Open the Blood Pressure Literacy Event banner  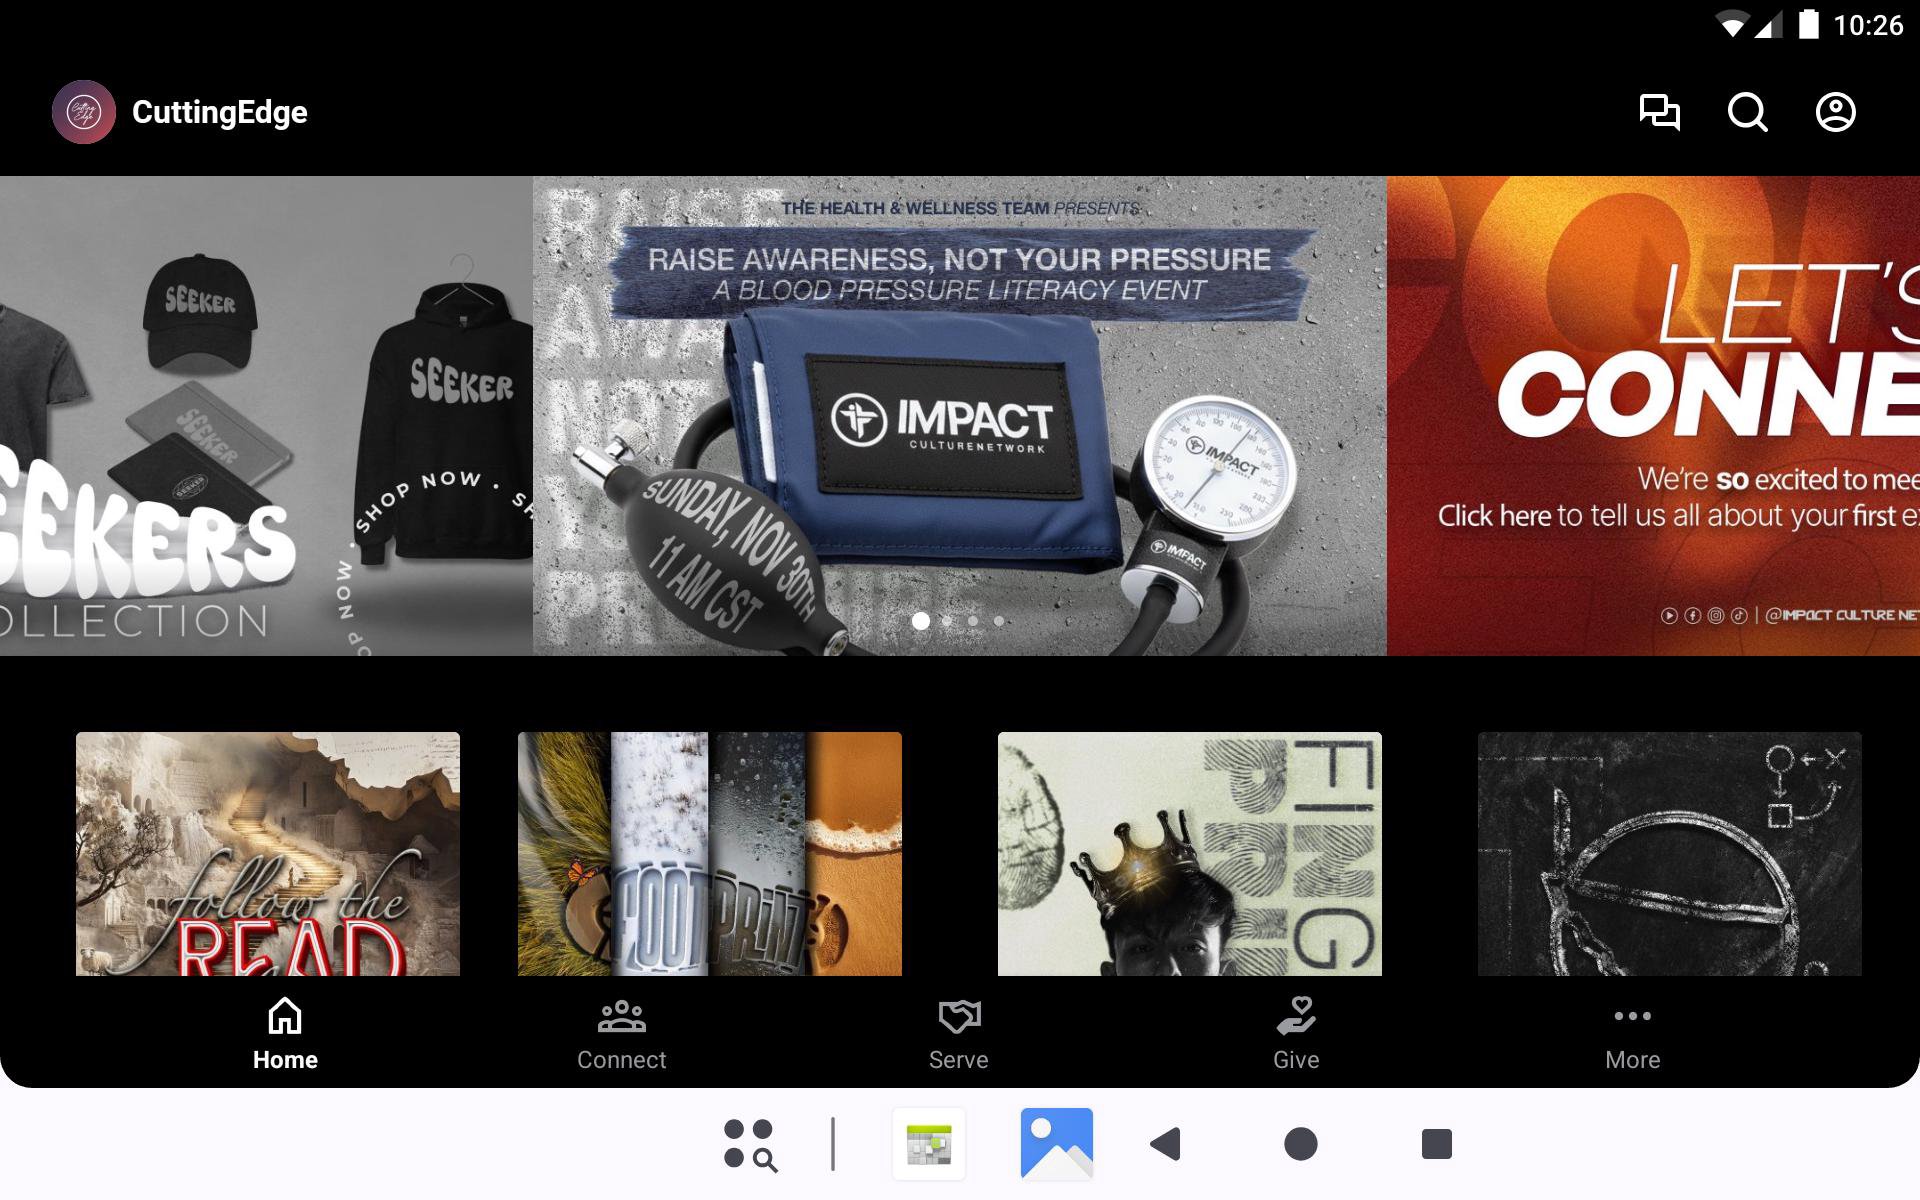click(959, 415)
